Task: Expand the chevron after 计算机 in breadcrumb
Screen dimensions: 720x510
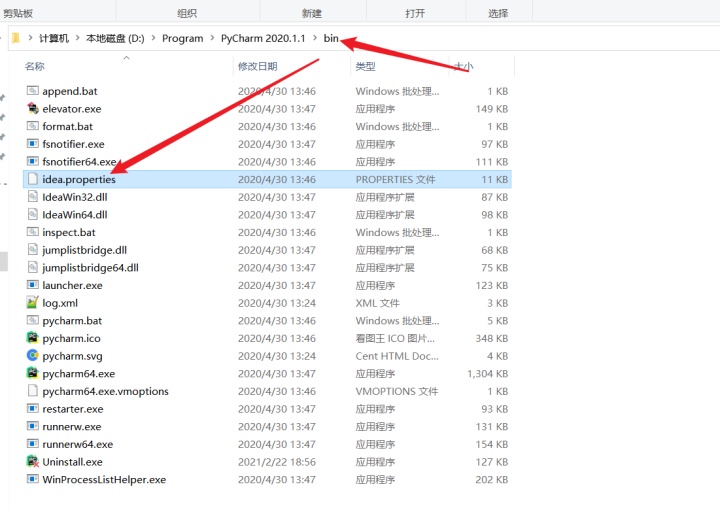Action: (x=78, y=38)
